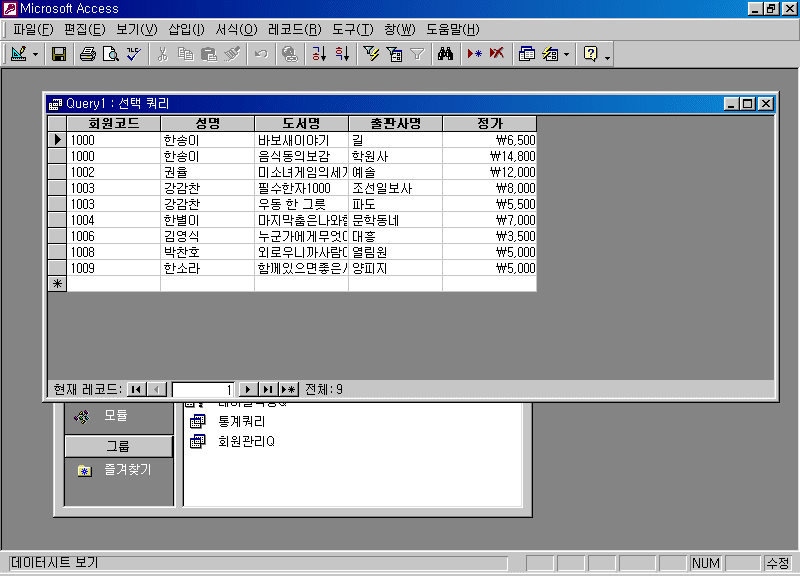Click the cell containing 조선일보사
Viewport: 800px width, 576px height.
point(395,188)
